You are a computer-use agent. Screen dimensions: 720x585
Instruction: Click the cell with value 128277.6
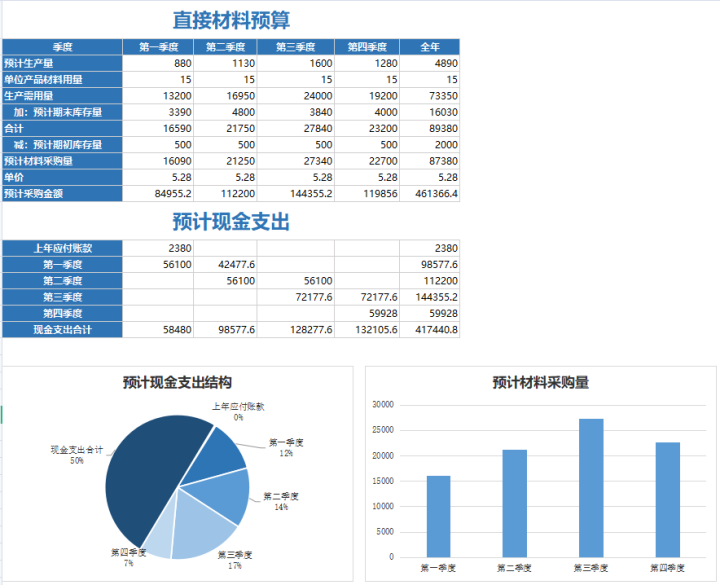coord(296,330)
